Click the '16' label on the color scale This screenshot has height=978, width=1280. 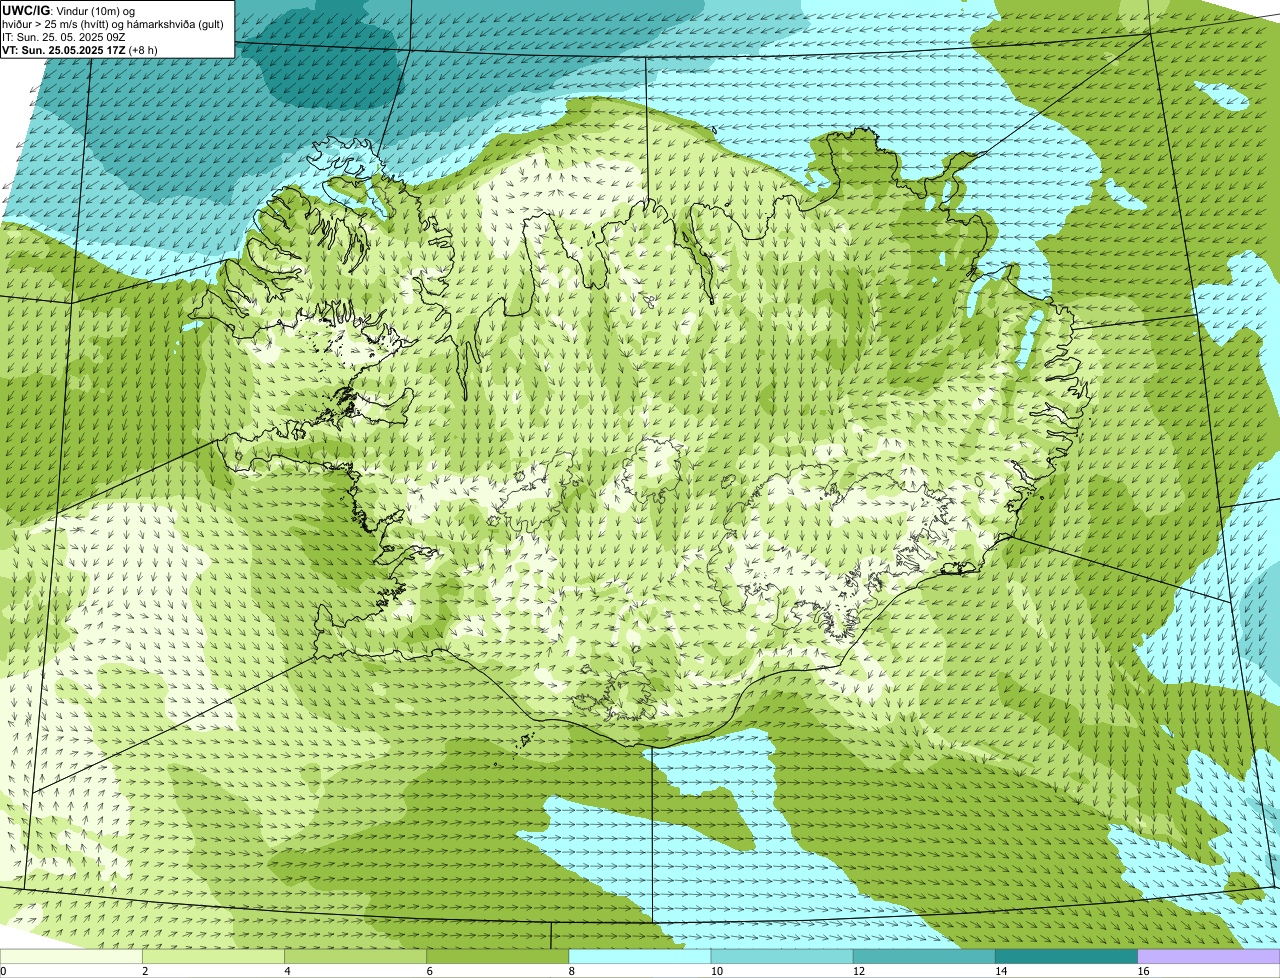click(x=1143, y=971)
